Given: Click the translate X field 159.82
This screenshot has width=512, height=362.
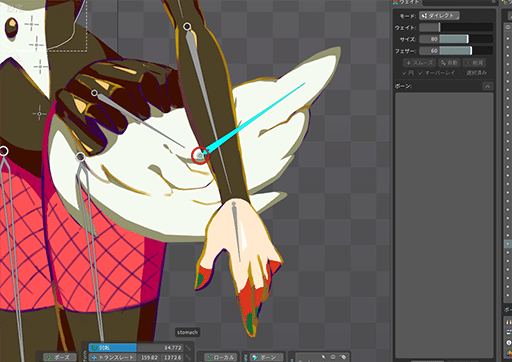Looking at the screenshot, I should 148,357.
